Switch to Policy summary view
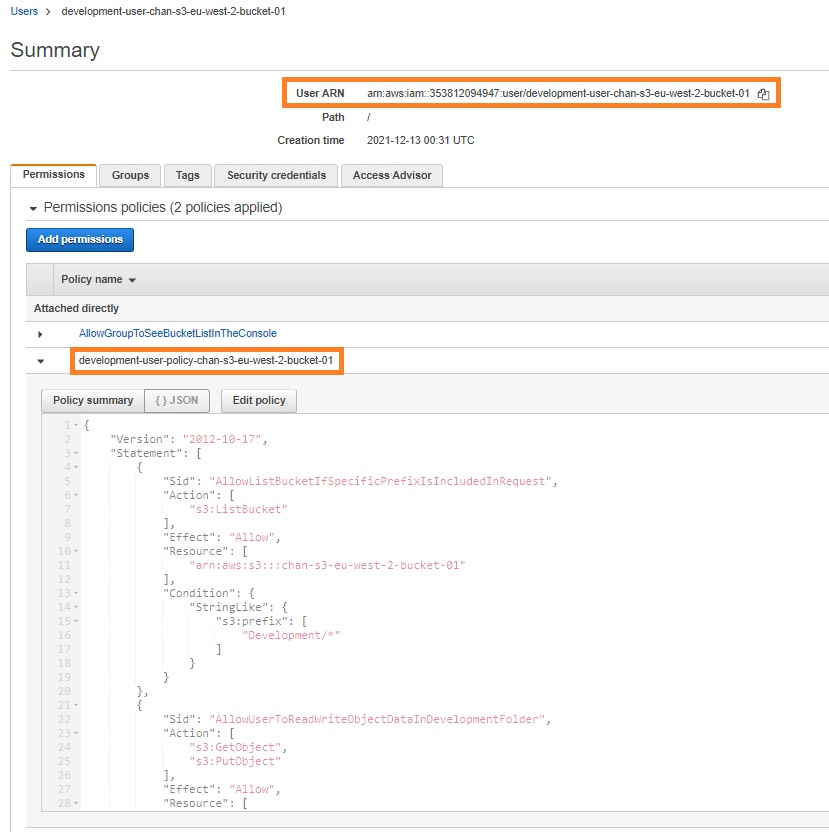829x832 pixels. pyautogui.click(x=93, y=400)
